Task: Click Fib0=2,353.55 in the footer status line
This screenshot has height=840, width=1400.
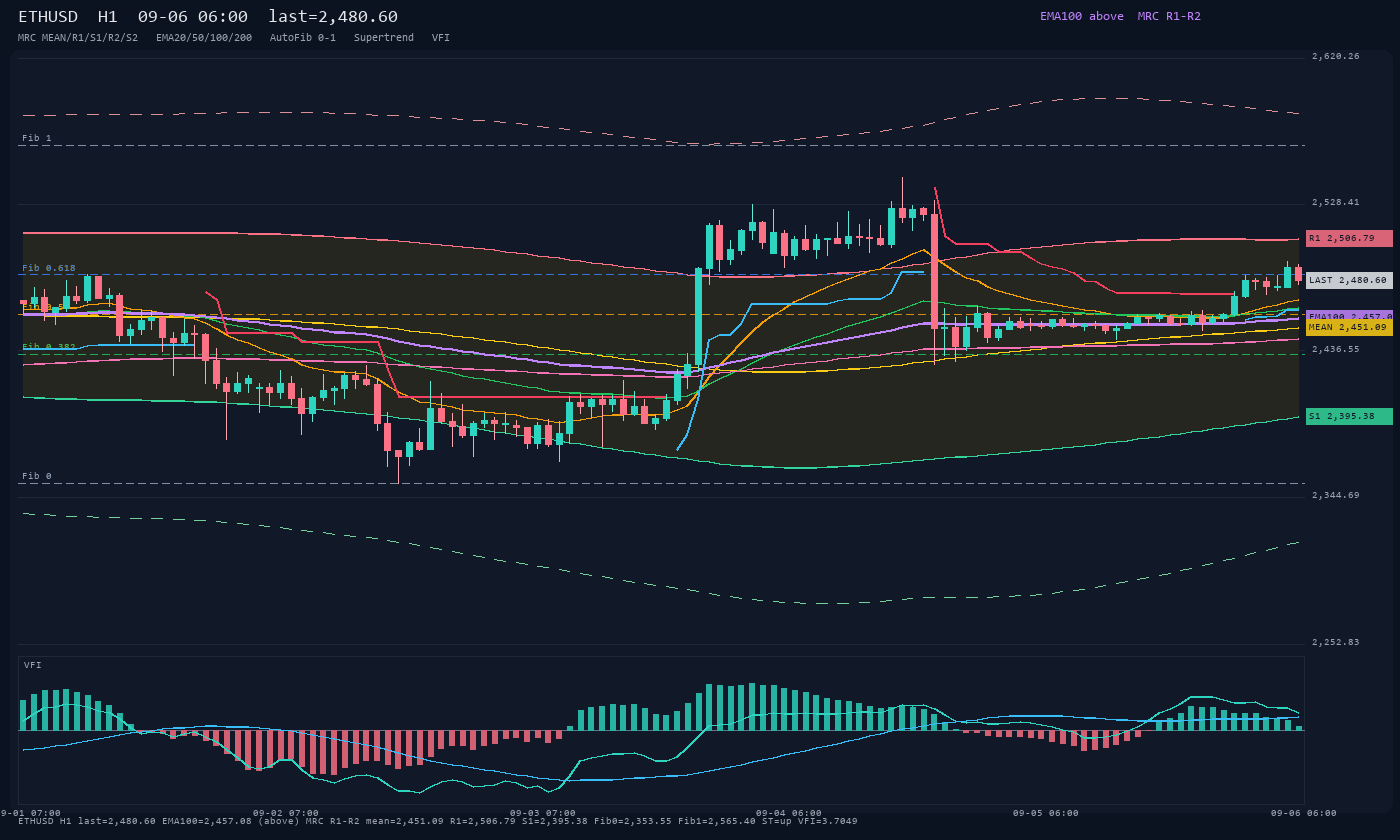Action: click(633, 821)
